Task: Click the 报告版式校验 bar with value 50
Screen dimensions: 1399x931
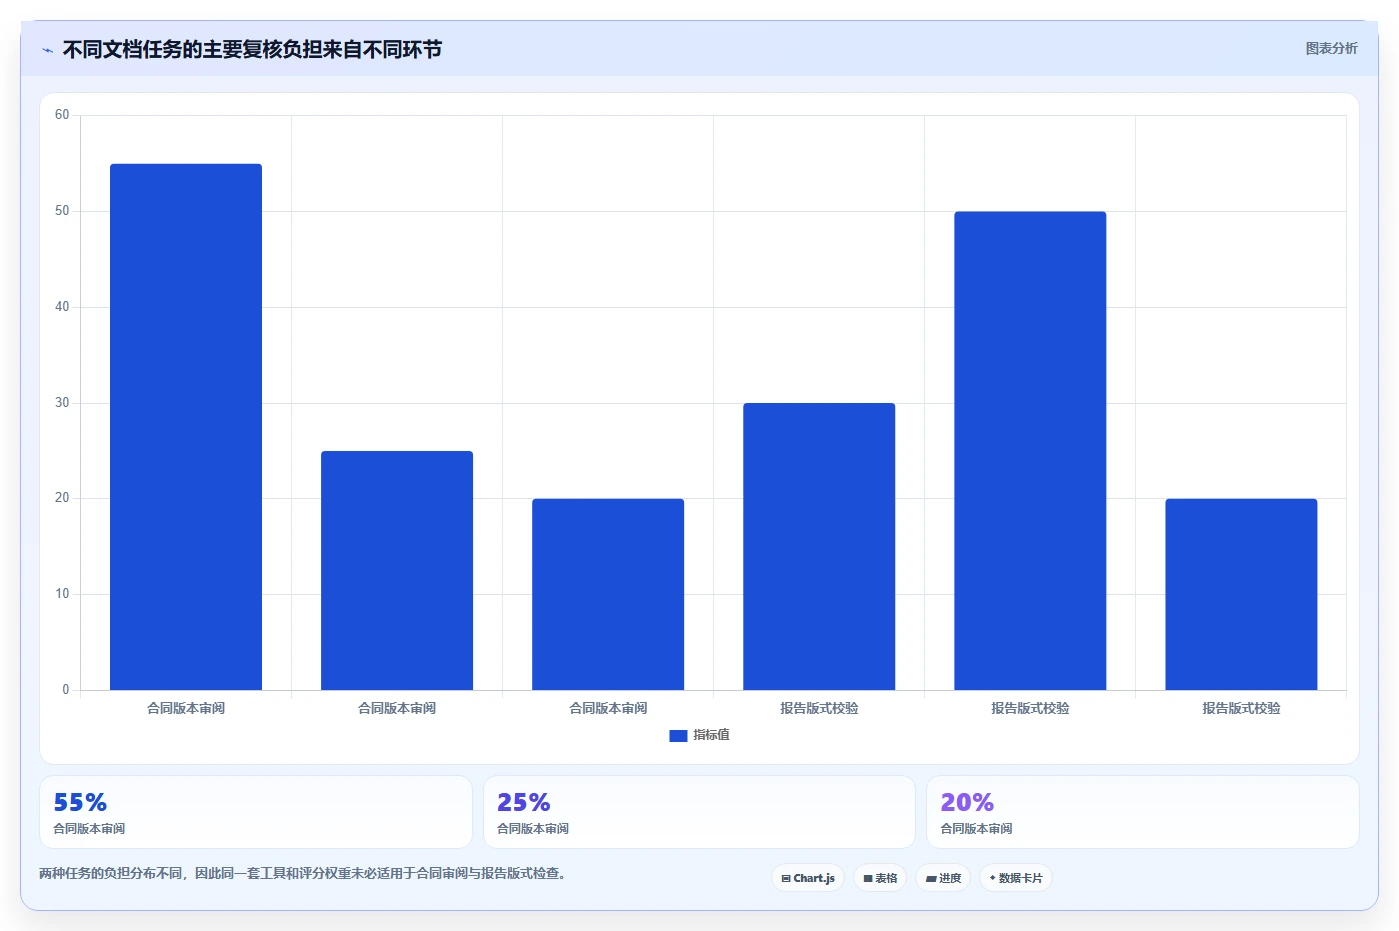Action: coord(1030,451)
